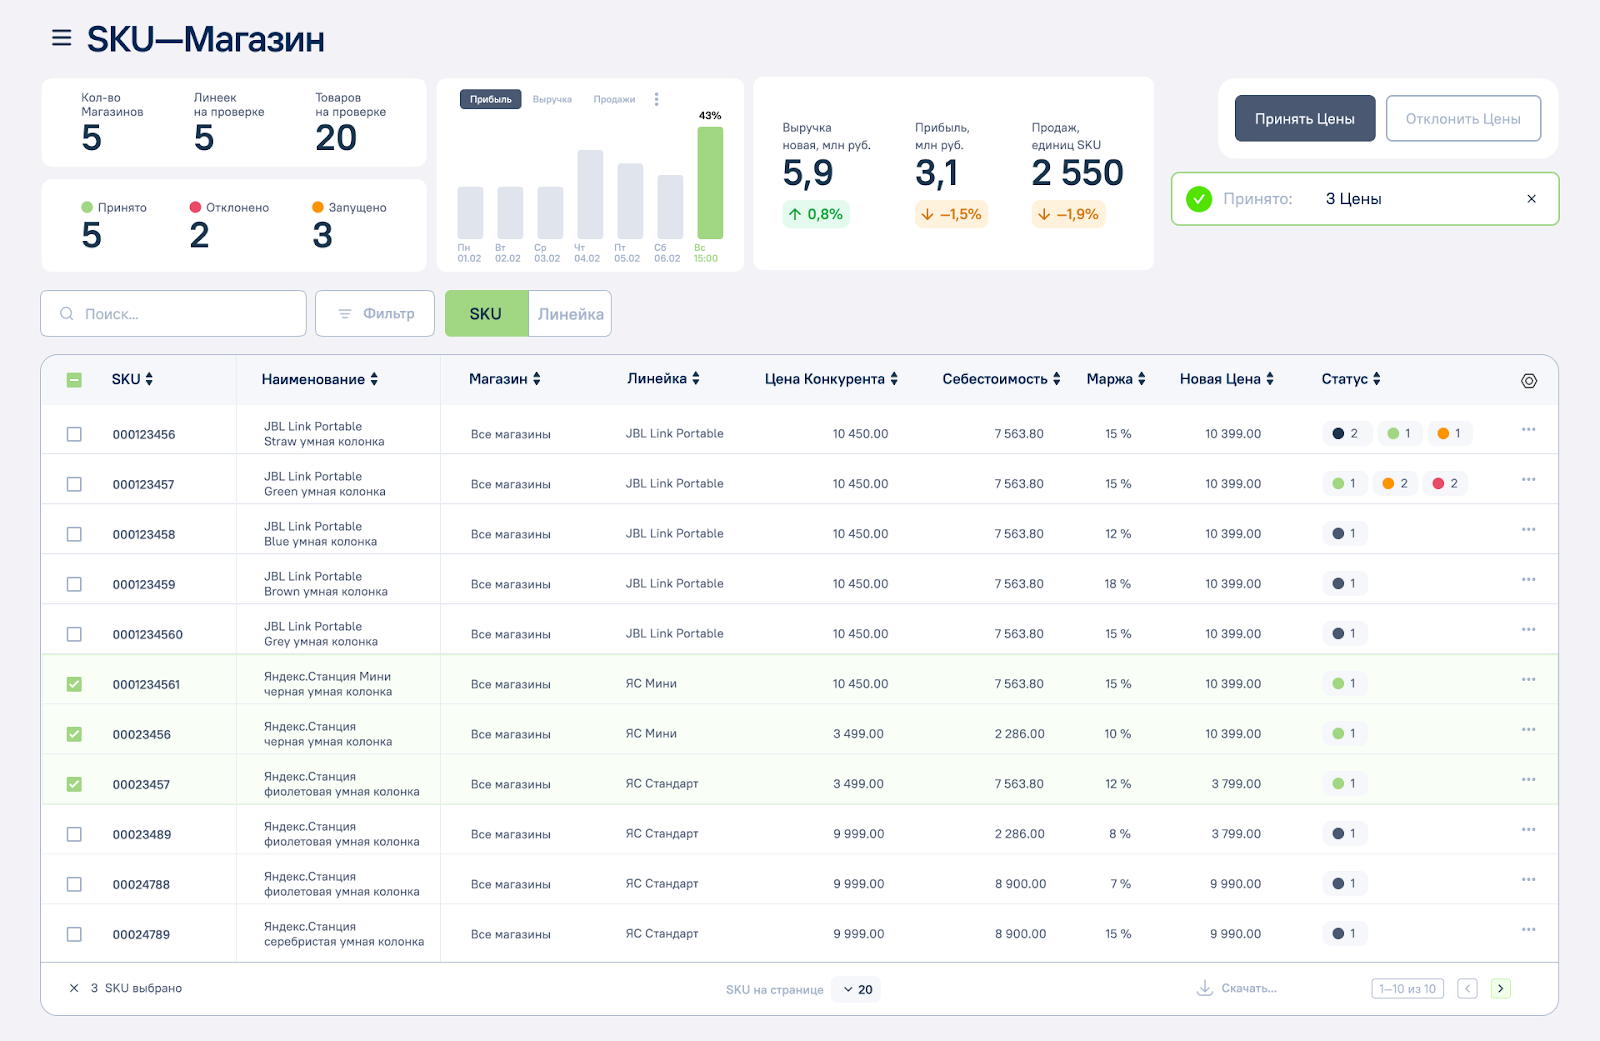
Task: Click the search magnifier icon
Action: pyautogui.click(x=67, y=314)
